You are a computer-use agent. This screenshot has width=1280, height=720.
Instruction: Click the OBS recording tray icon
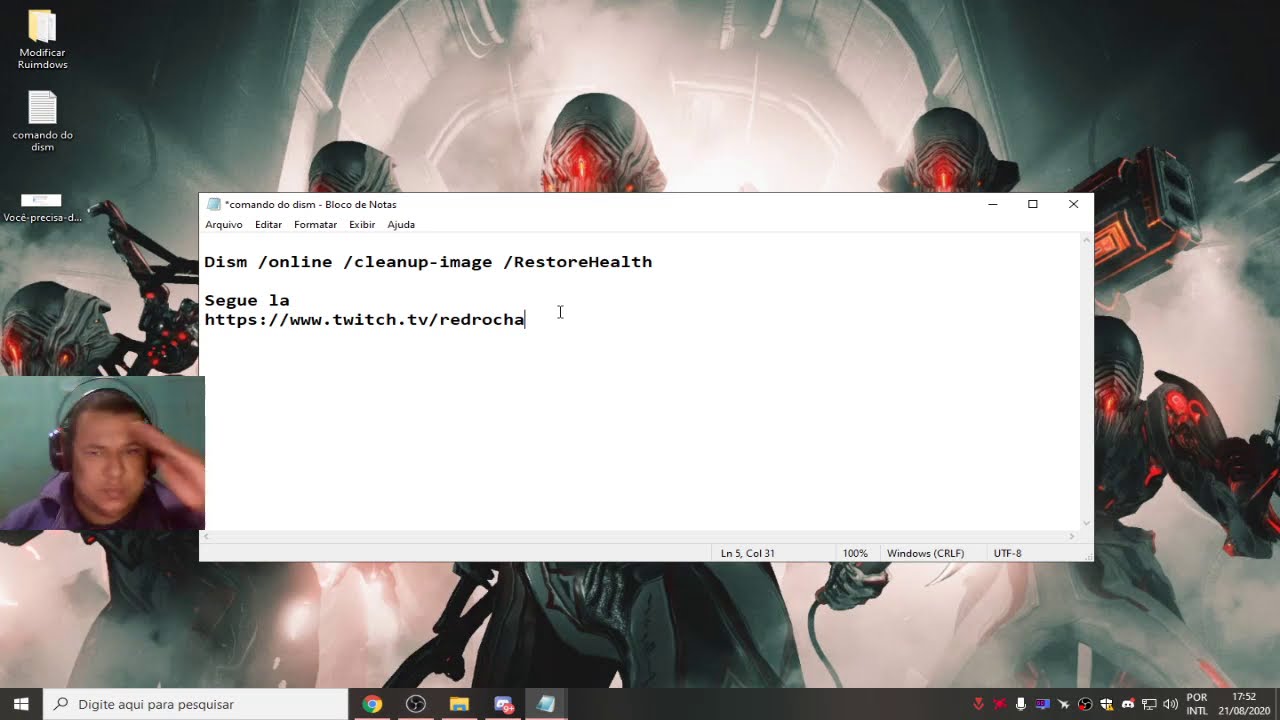coord(1085,704)
